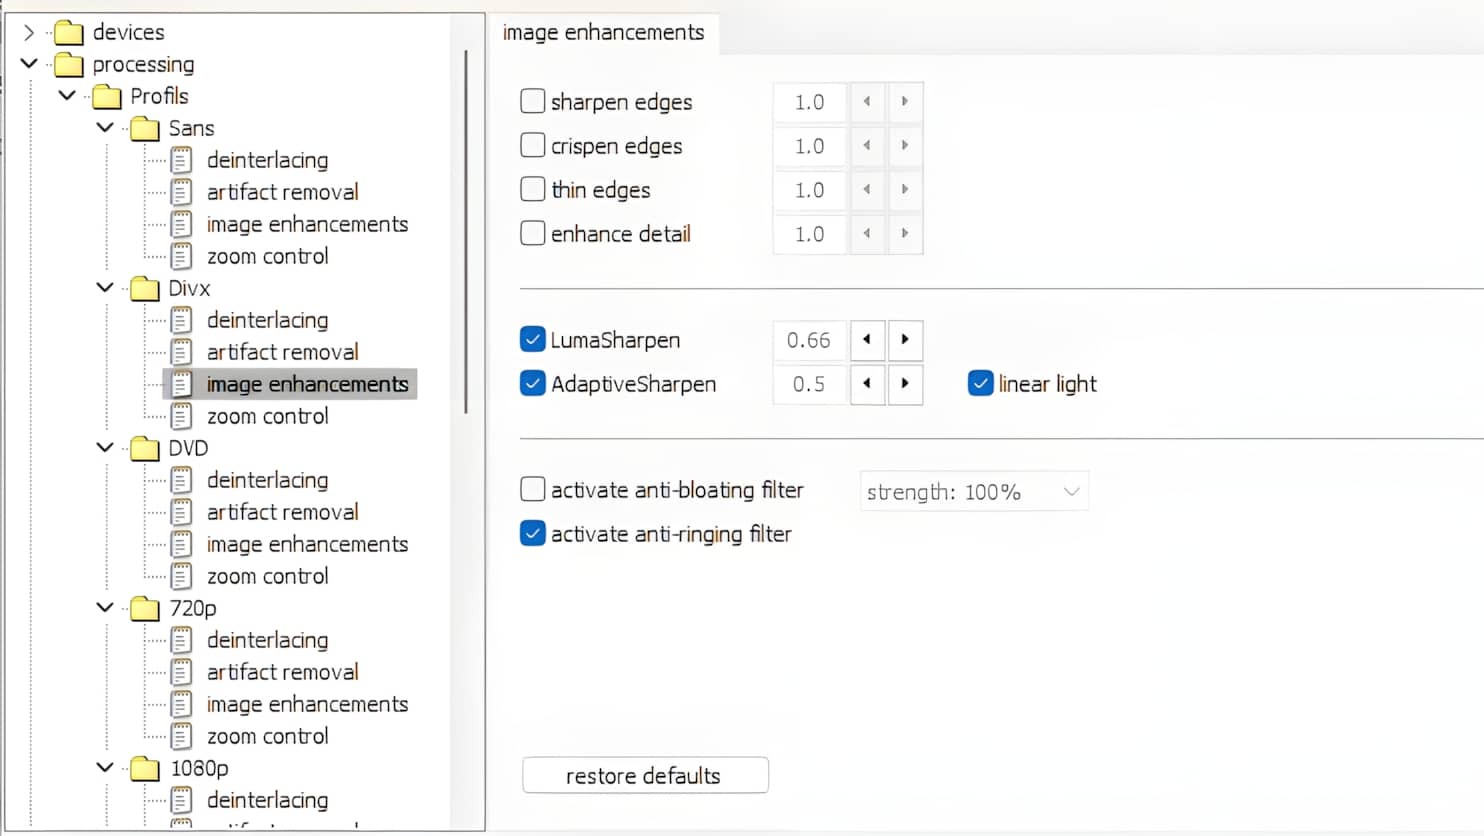This screenshot has height=836, width=1484.
Task: Click document icon beside DVD artifact removal
Action: [x=181, y=512]
